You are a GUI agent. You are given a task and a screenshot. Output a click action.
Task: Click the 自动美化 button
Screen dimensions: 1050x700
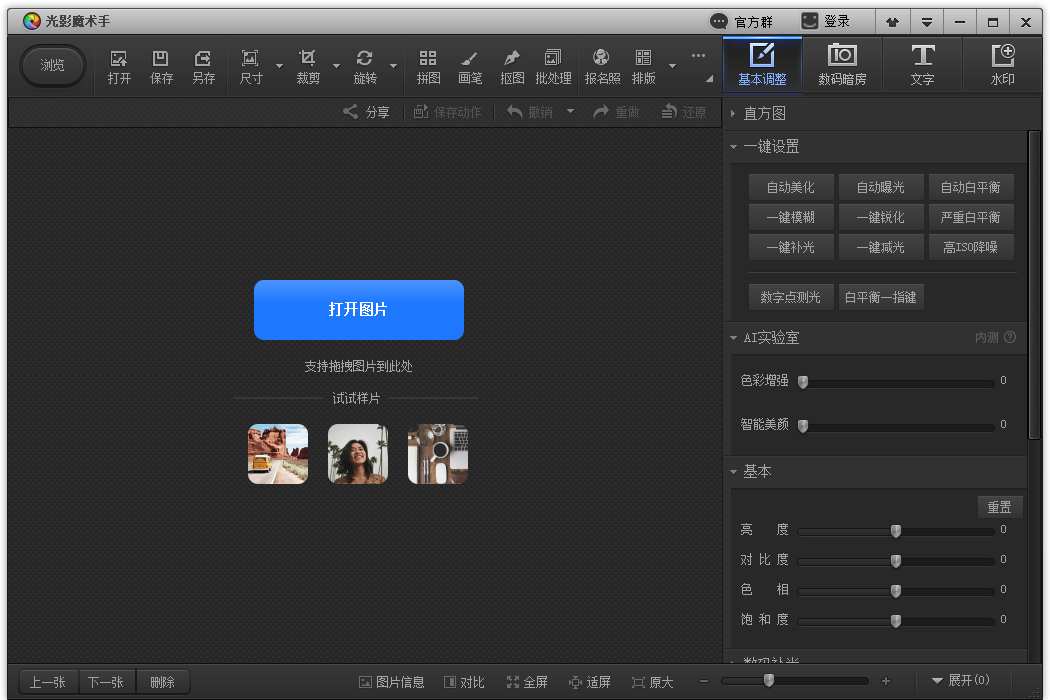790,187
